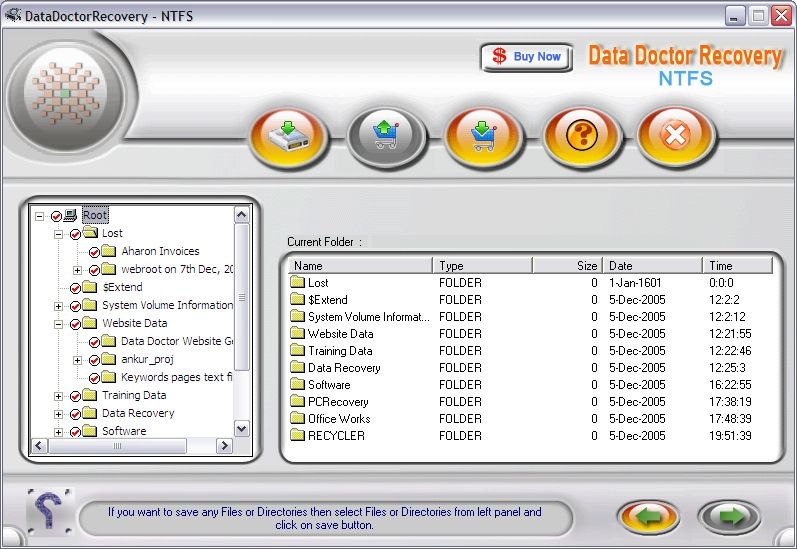
Task: Click the grey cart with up arrow button
Action: pos(387,137)
